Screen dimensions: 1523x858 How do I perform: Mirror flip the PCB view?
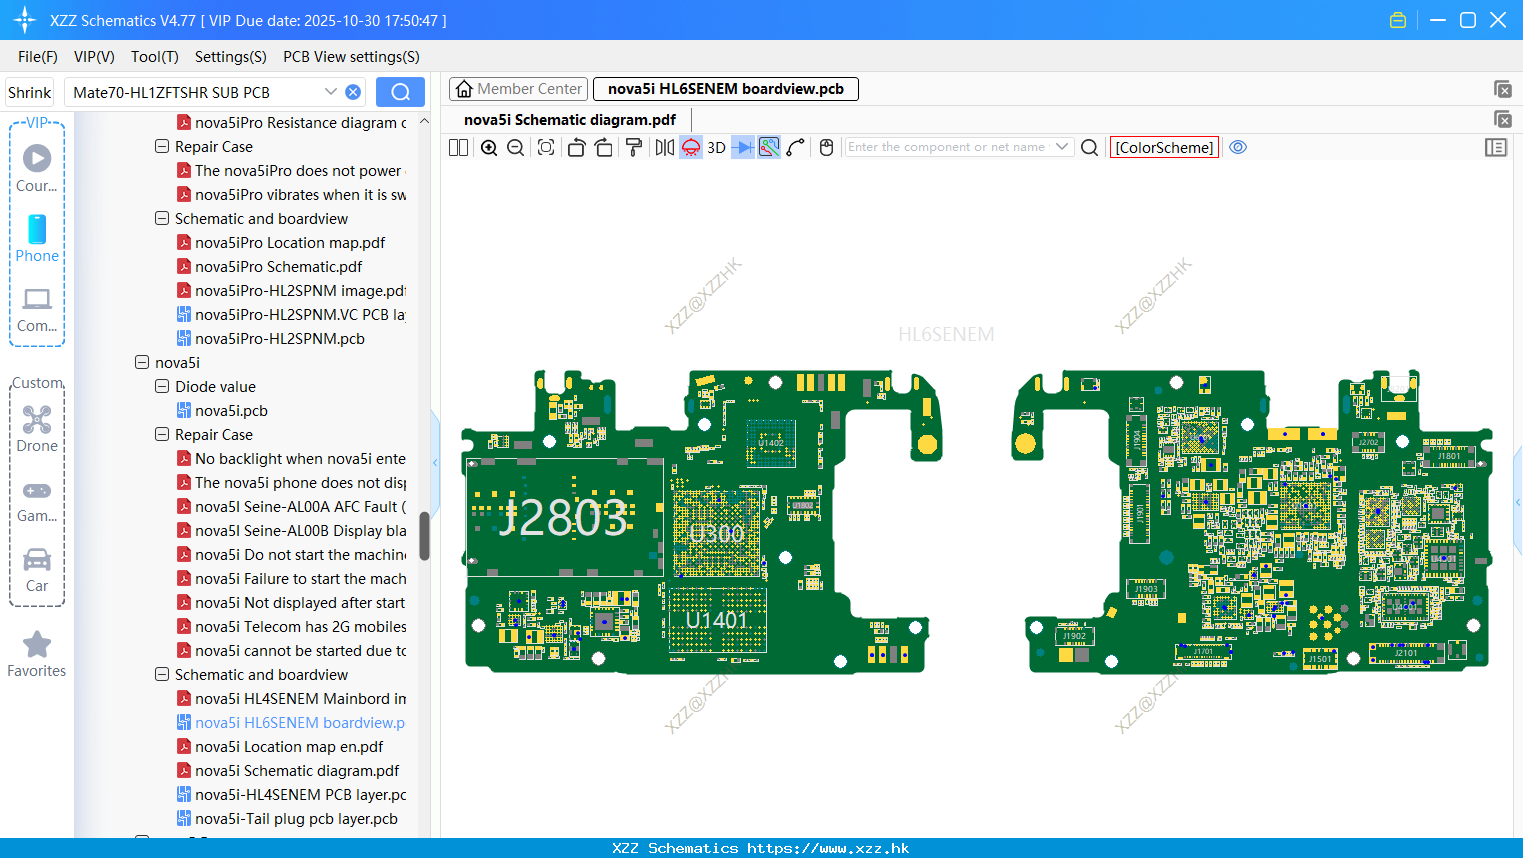tap(665, 147)
